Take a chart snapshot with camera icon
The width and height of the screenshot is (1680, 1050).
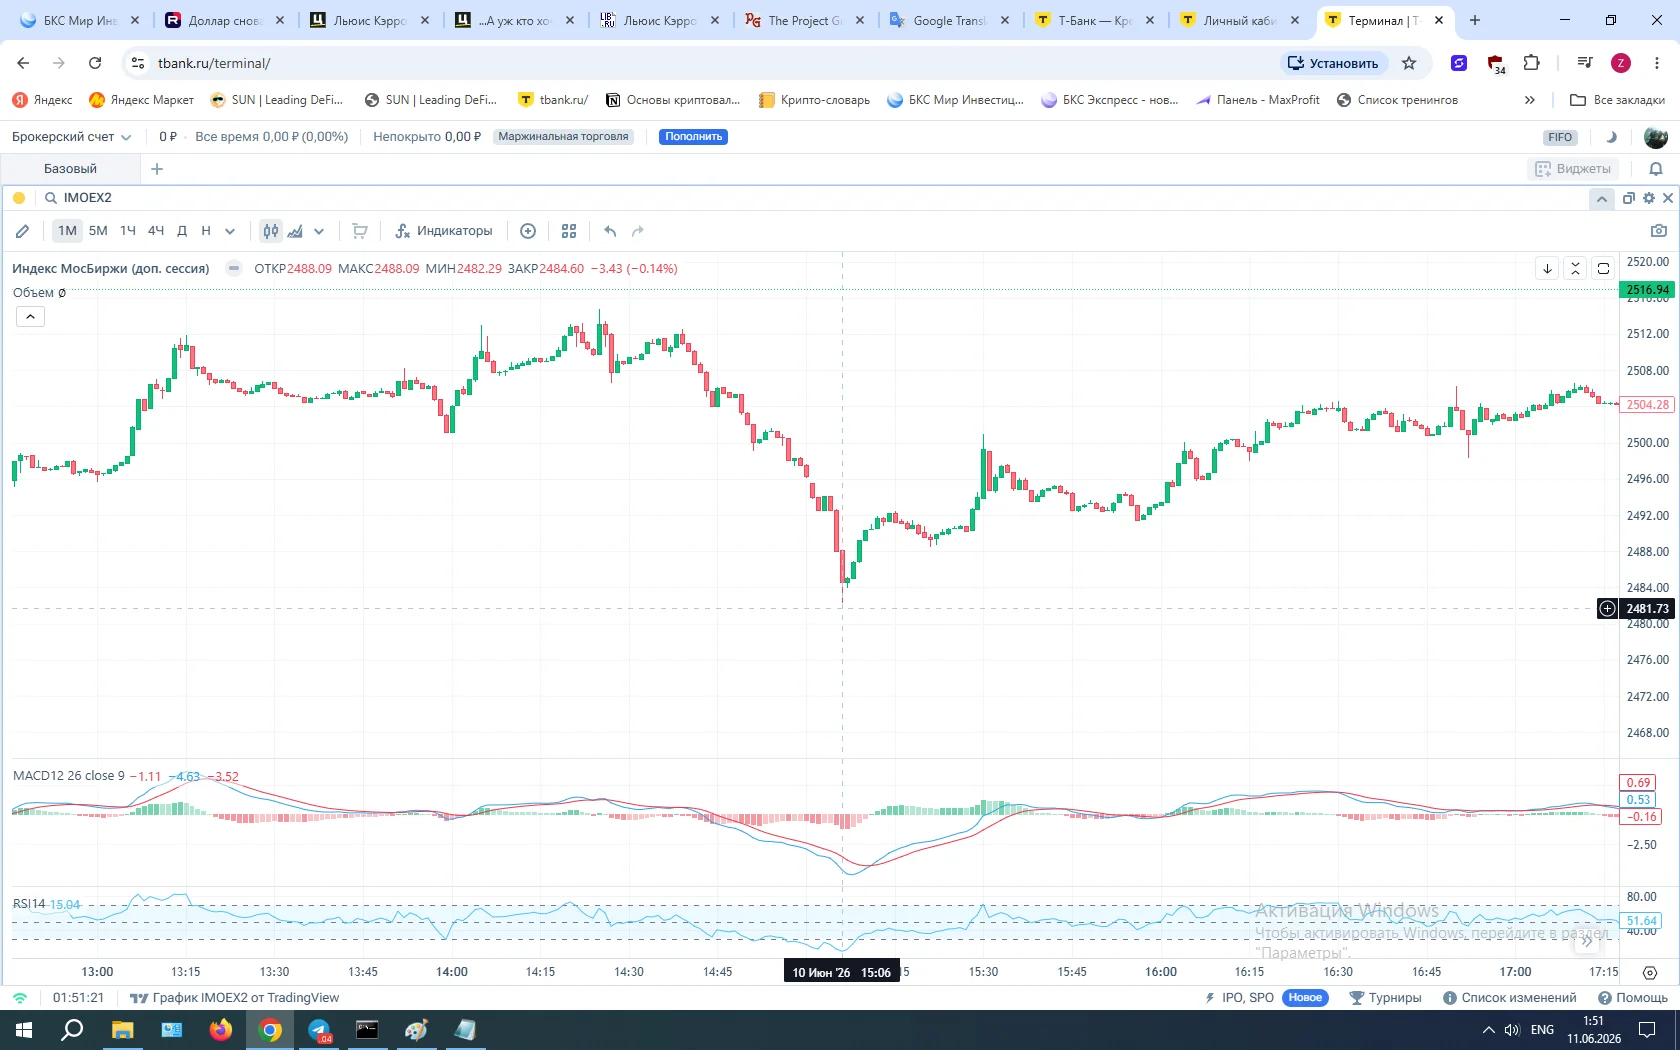pos(1659,231)
